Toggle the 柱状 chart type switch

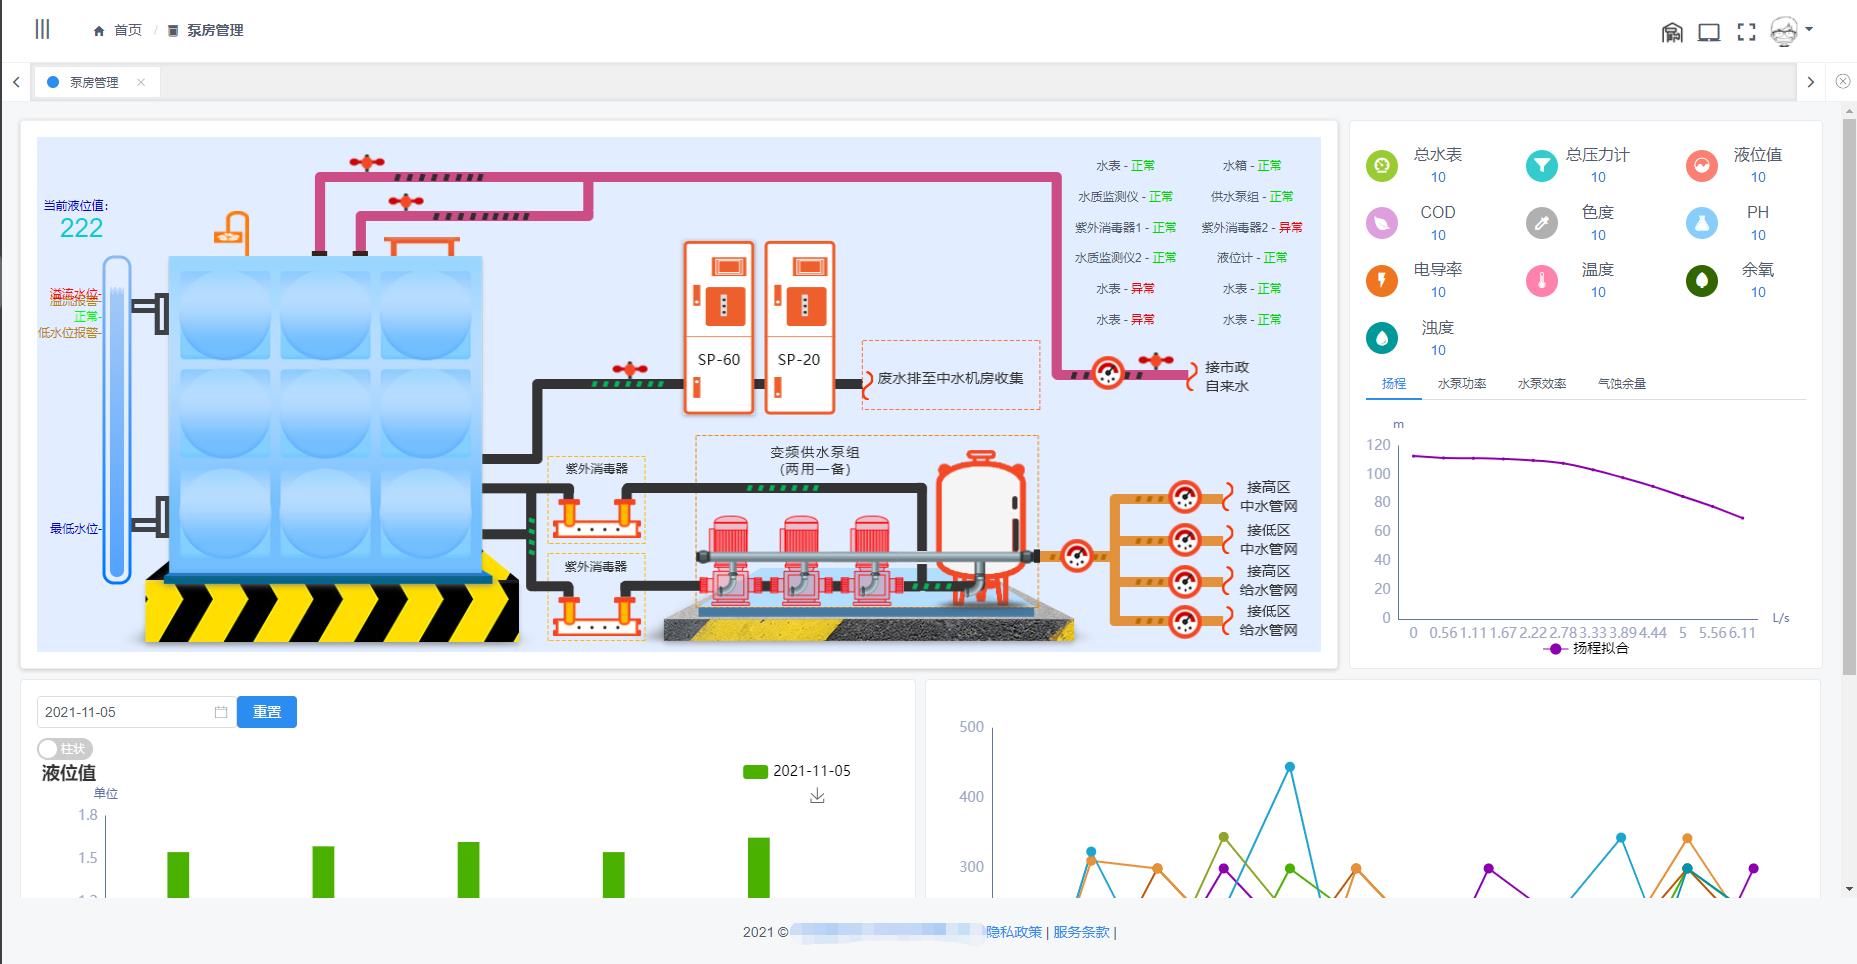[65, 749]
